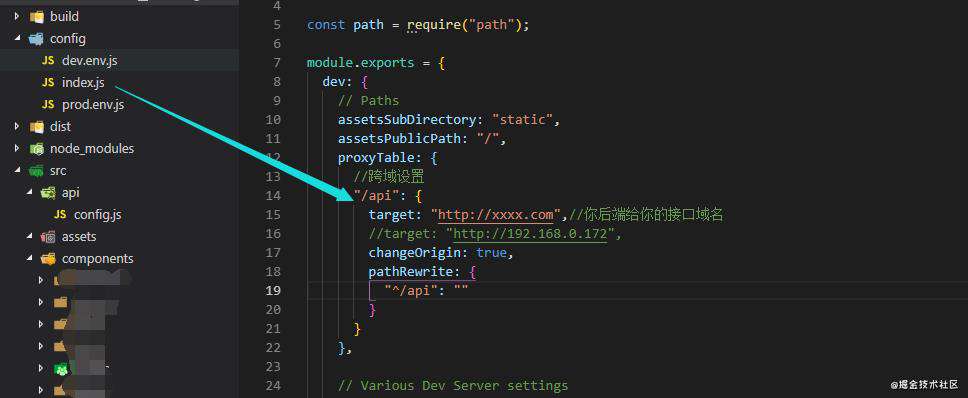Click the build folder icon
The height and width of the screenshot is (398, 968).
click(36, 17)
